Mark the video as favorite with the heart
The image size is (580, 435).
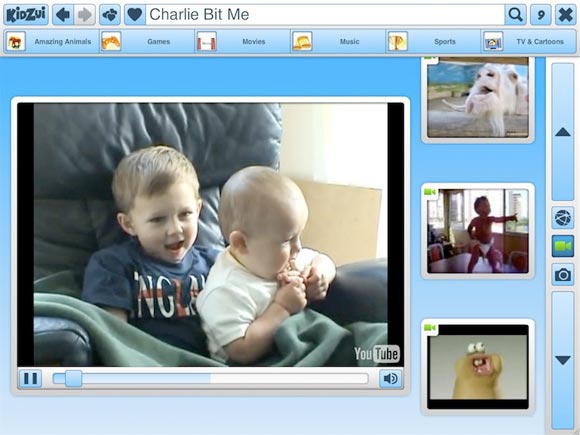point(135,15)
